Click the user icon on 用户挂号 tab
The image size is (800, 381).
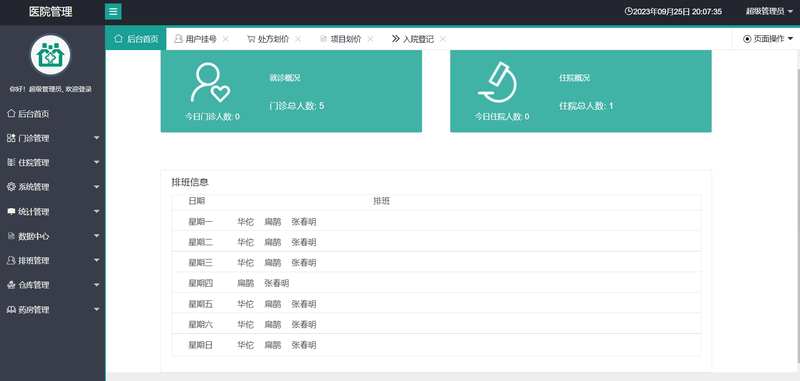178,39
